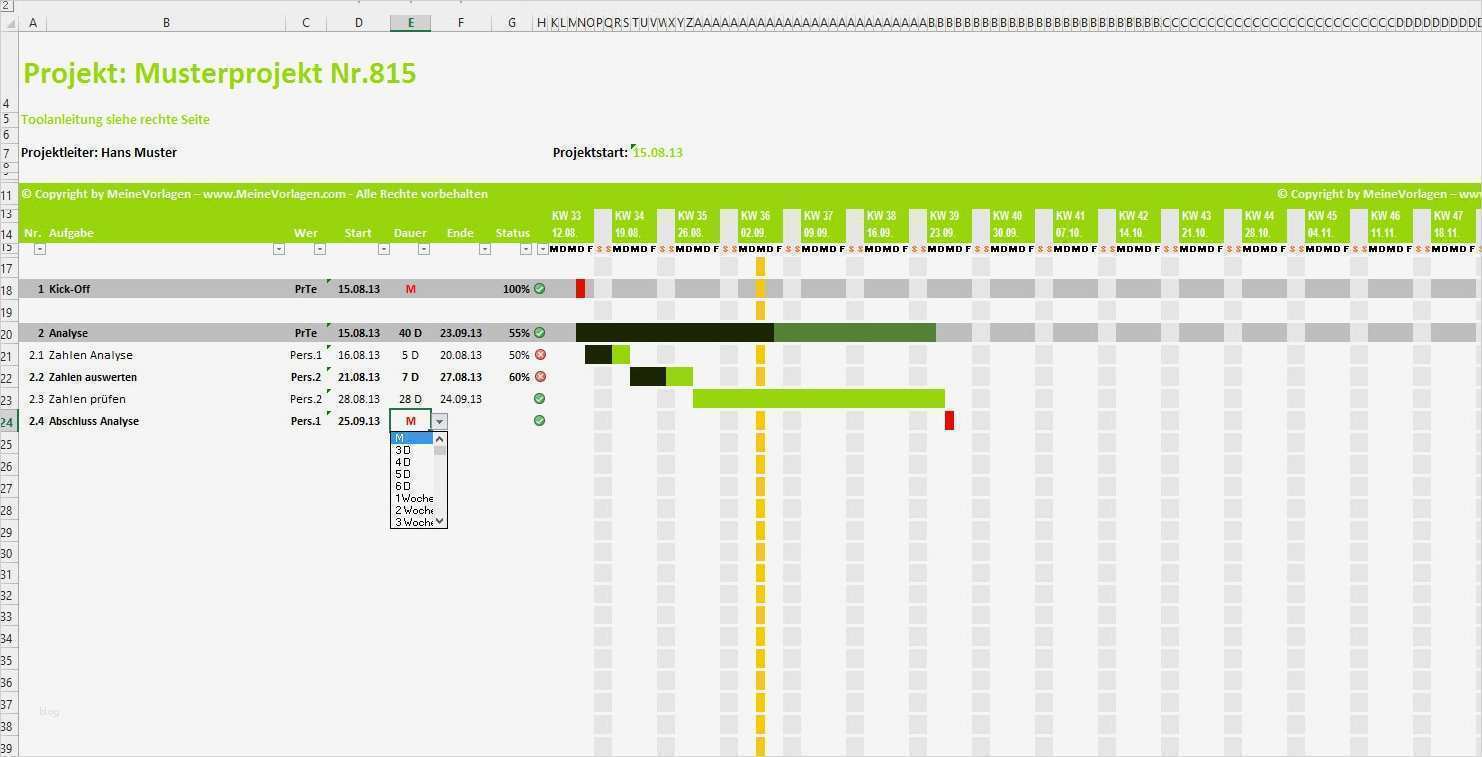Click the green check icon for Zahlen prüfen
1482x757 pixels.
(539, 398)
